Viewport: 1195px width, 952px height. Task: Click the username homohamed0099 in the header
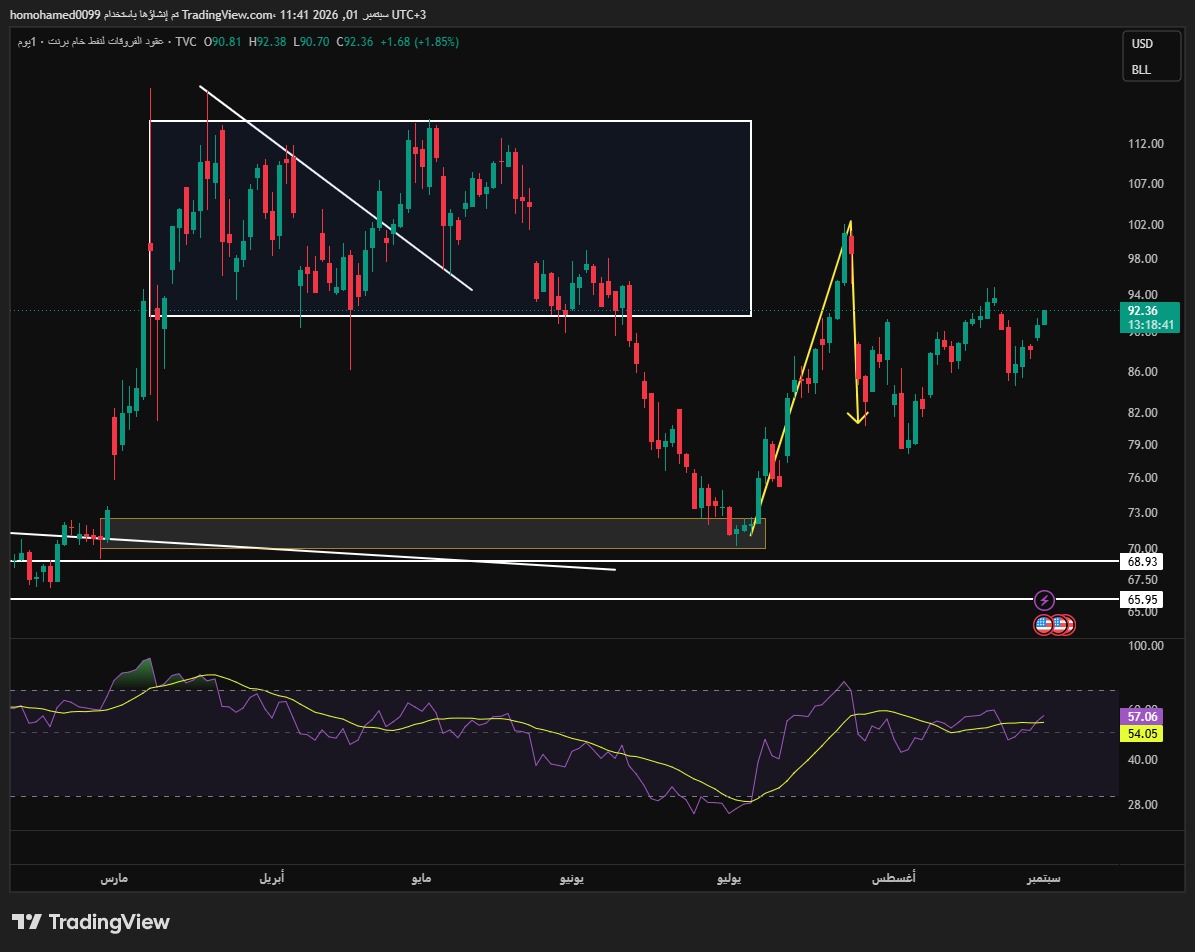(55, 15)
